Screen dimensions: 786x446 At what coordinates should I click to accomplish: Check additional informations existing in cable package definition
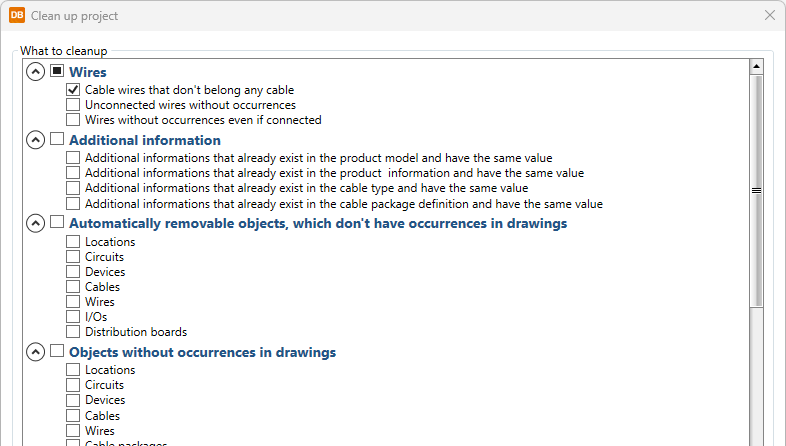[x=73, y=203]
